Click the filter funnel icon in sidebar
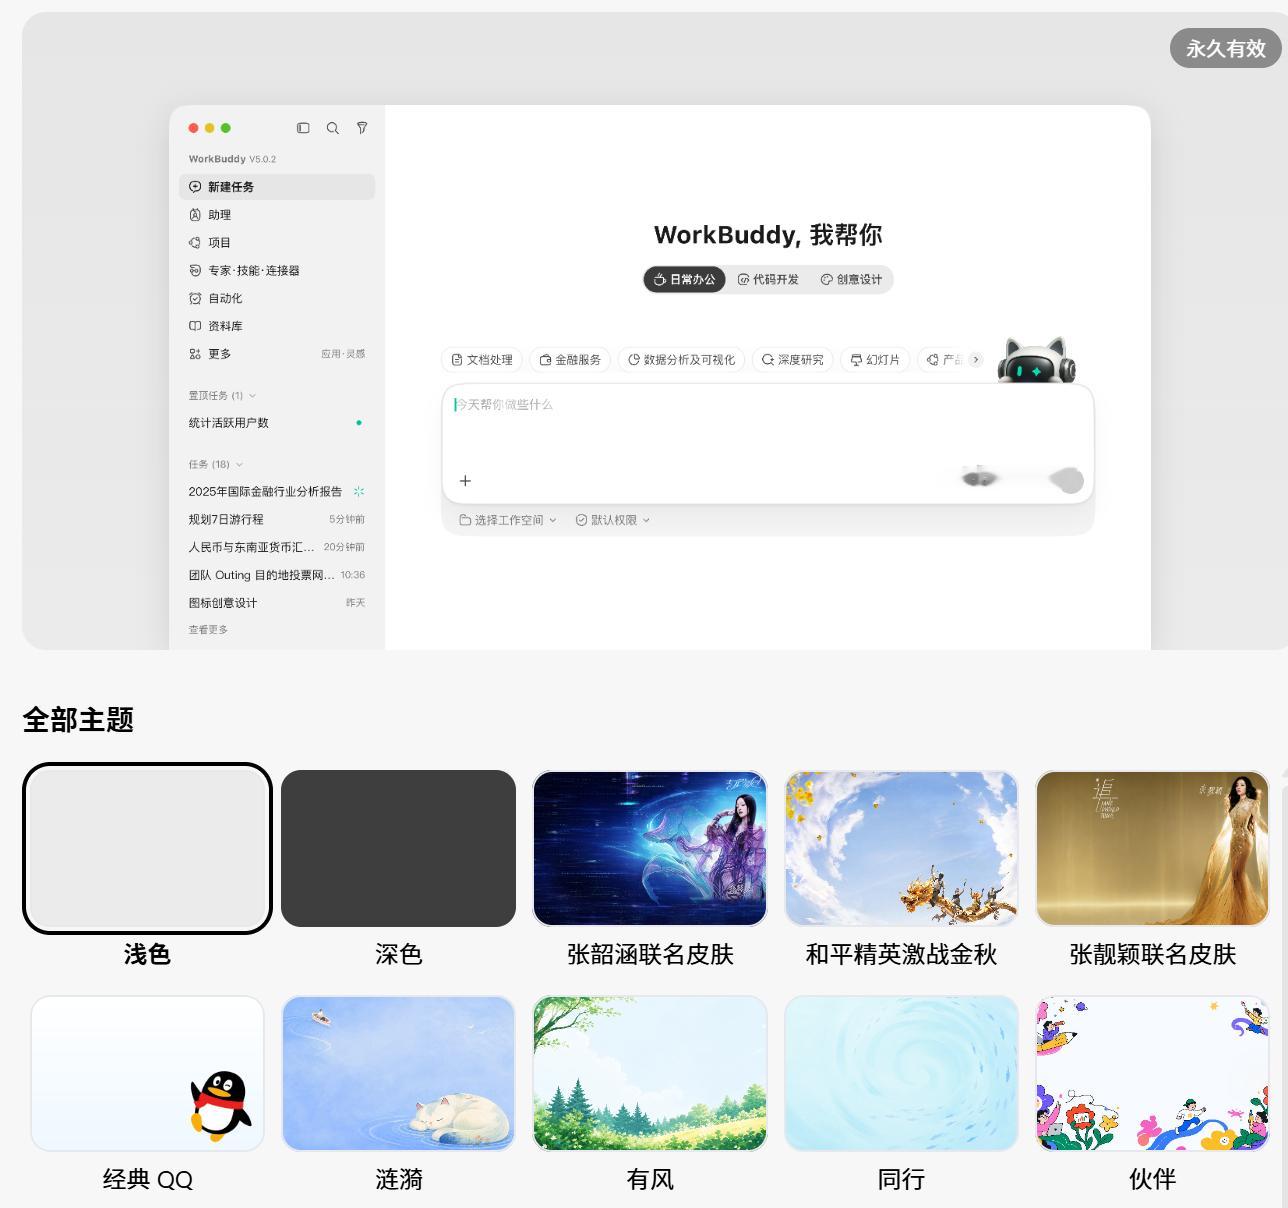This screenshot has width=1288, height=1208. click(x=362, y=128)
